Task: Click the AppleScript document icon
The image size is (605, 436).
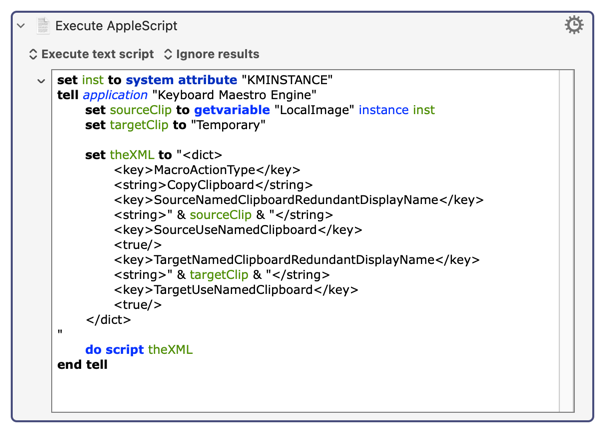Action: click(43, 26)
